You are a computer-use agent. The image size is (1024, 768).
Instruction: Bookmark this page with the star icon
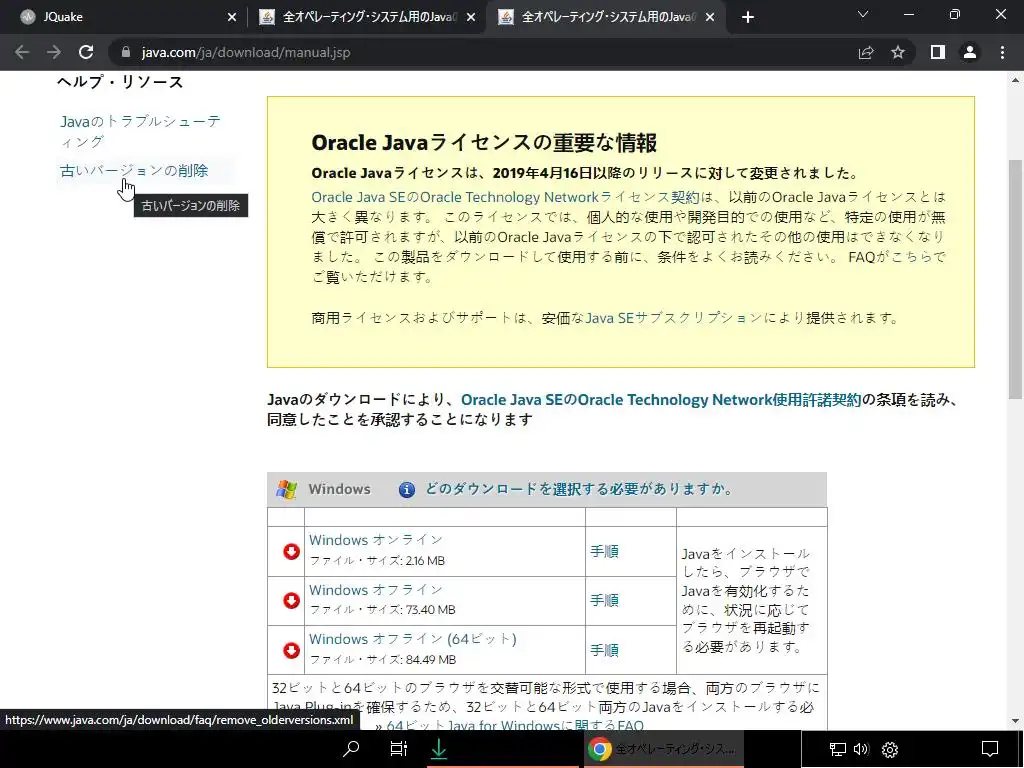click(898, 52)
